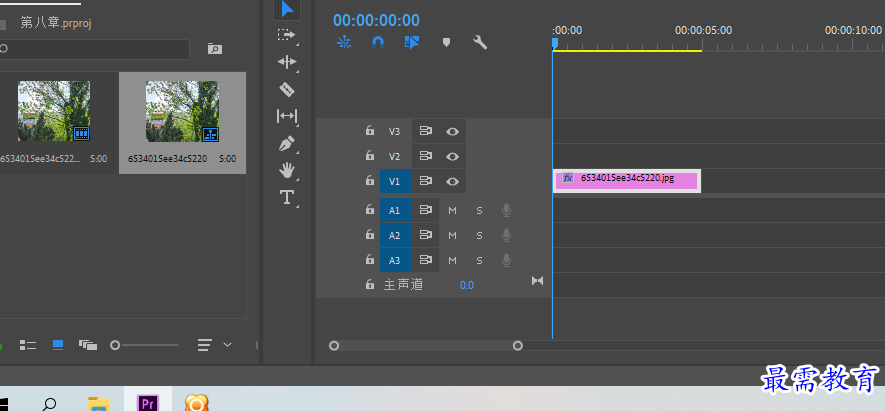Screen dimensions: 885x411
Task: Click right handle of timeline zoom bar
Action: [x=518, y=345]
